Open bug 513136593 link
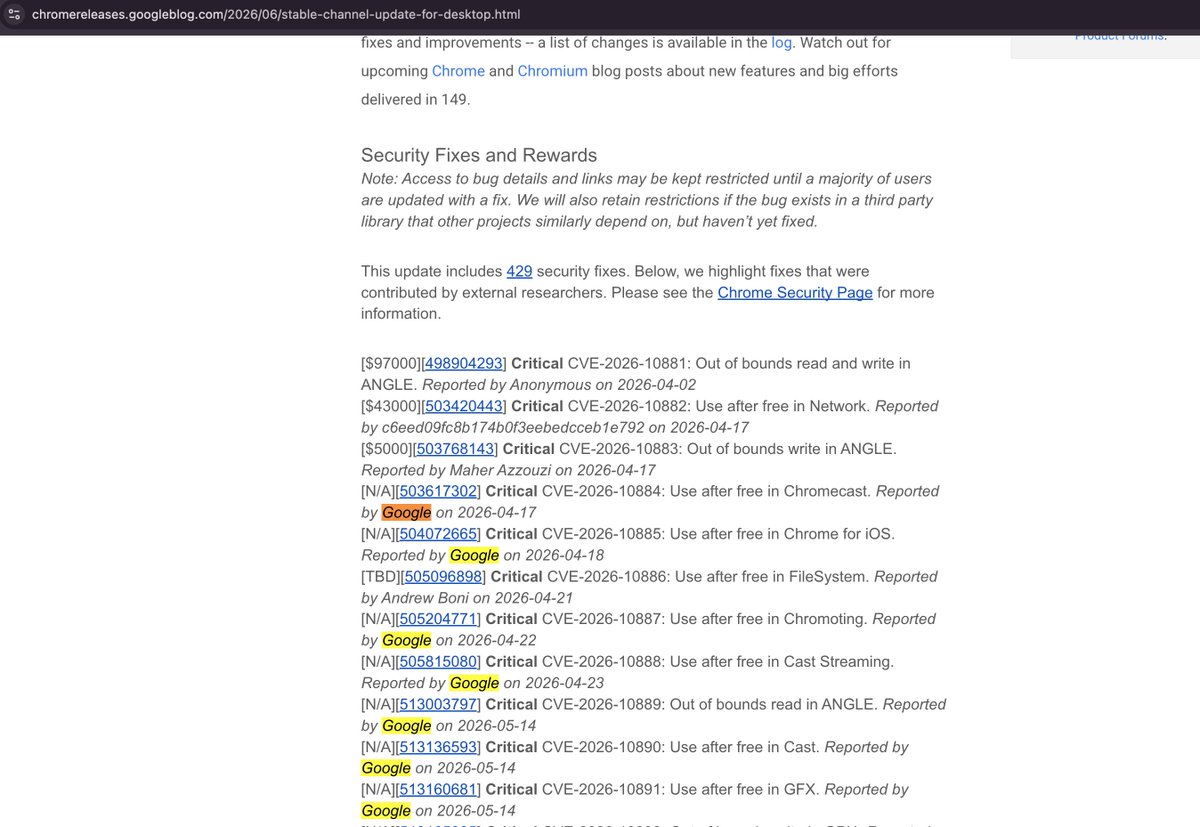Screen dimensions: 1200x827 438,747
